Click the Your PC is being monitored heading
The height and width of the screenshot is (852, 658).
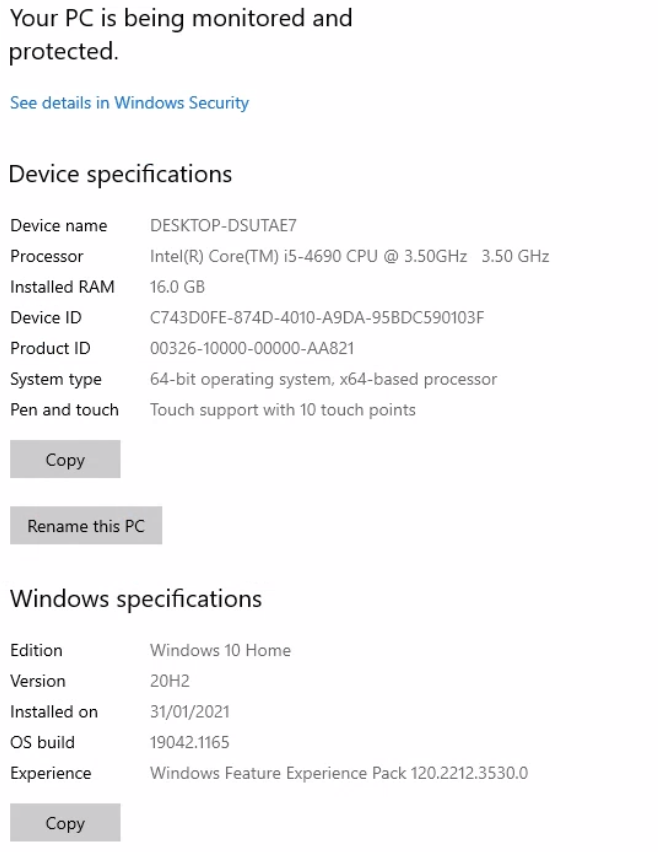181,35
